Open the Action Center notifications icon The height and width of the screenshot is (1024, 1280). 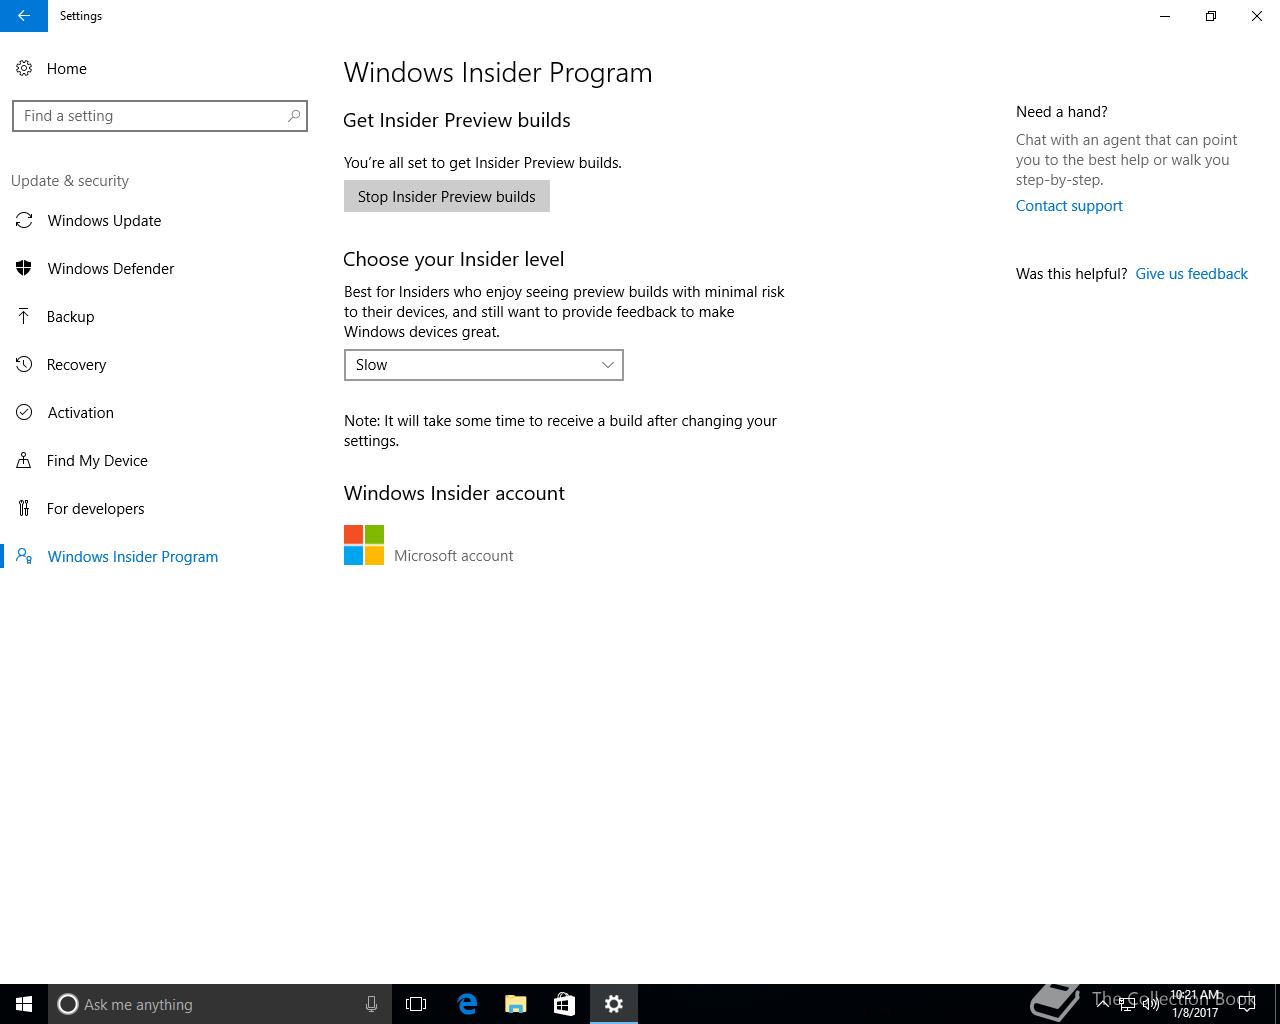click(1246, 1004)
